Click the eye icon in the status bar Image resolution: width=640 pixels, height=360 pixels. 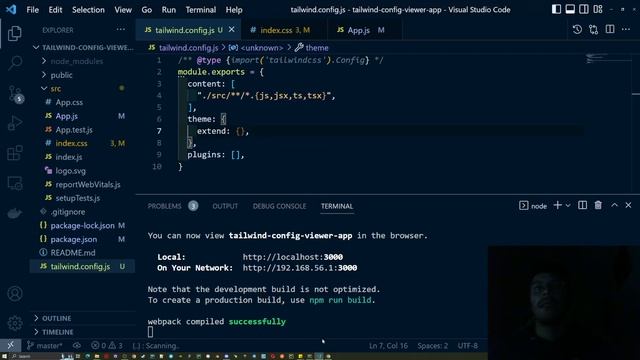77,346
